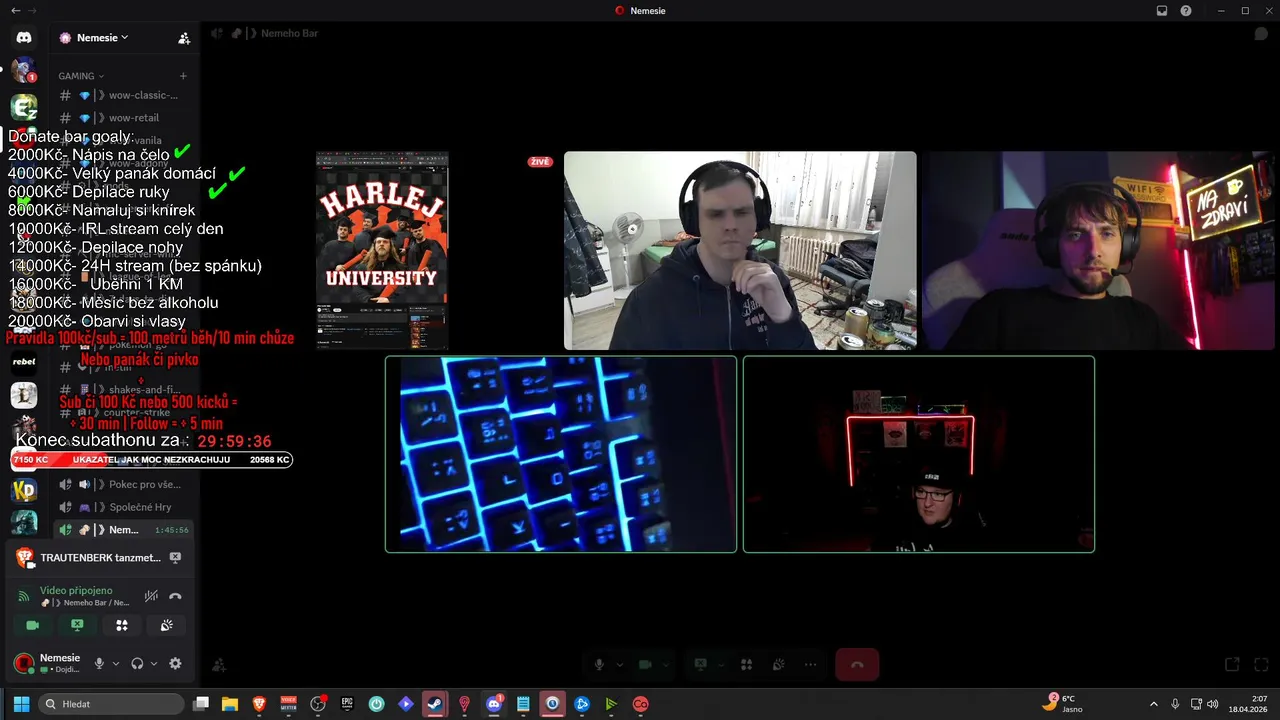Screen dimensions: 1280x720
Task: Open OBS Studio from taskbar
Action: click(x=318, y=704)
